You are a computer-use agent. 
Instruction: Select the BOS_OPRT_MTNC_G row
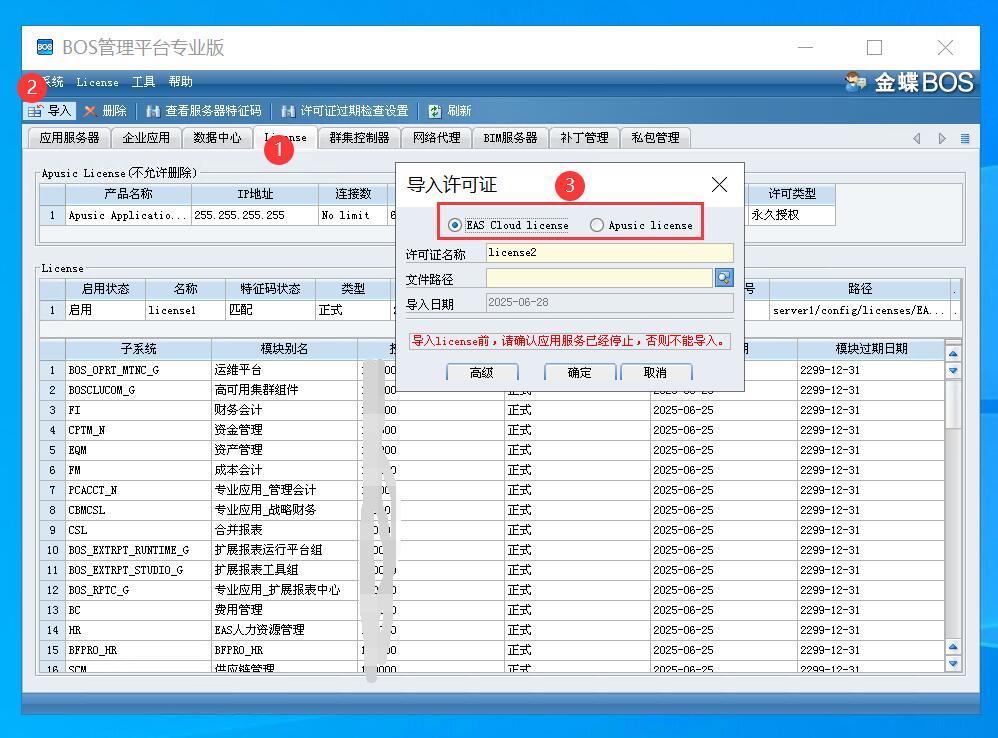pyautogui.click(x=138, y=370)
